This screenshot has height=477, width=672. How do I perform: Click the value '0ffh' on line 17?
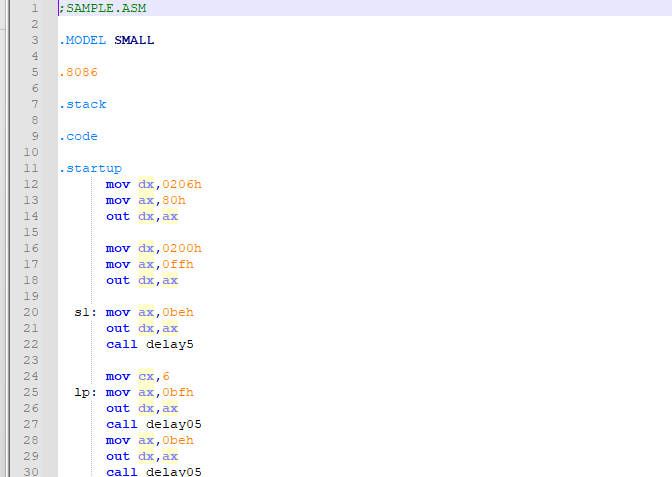(178, 264)
